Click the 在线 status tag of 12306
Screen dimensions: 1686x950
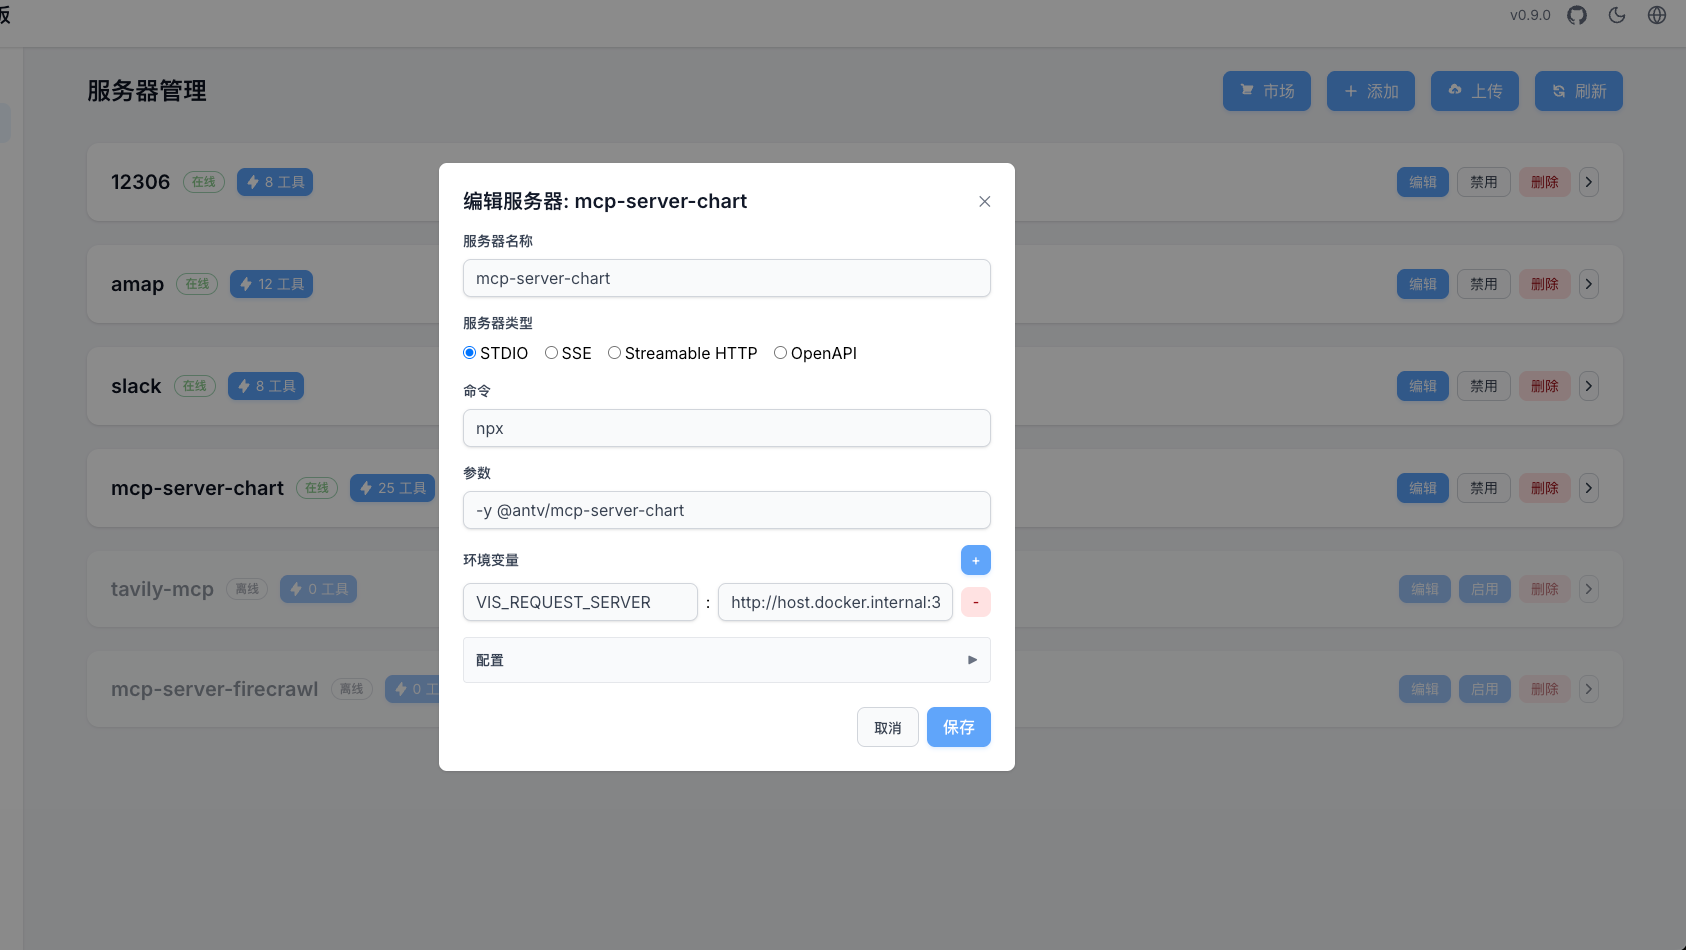tap(204, 182)
